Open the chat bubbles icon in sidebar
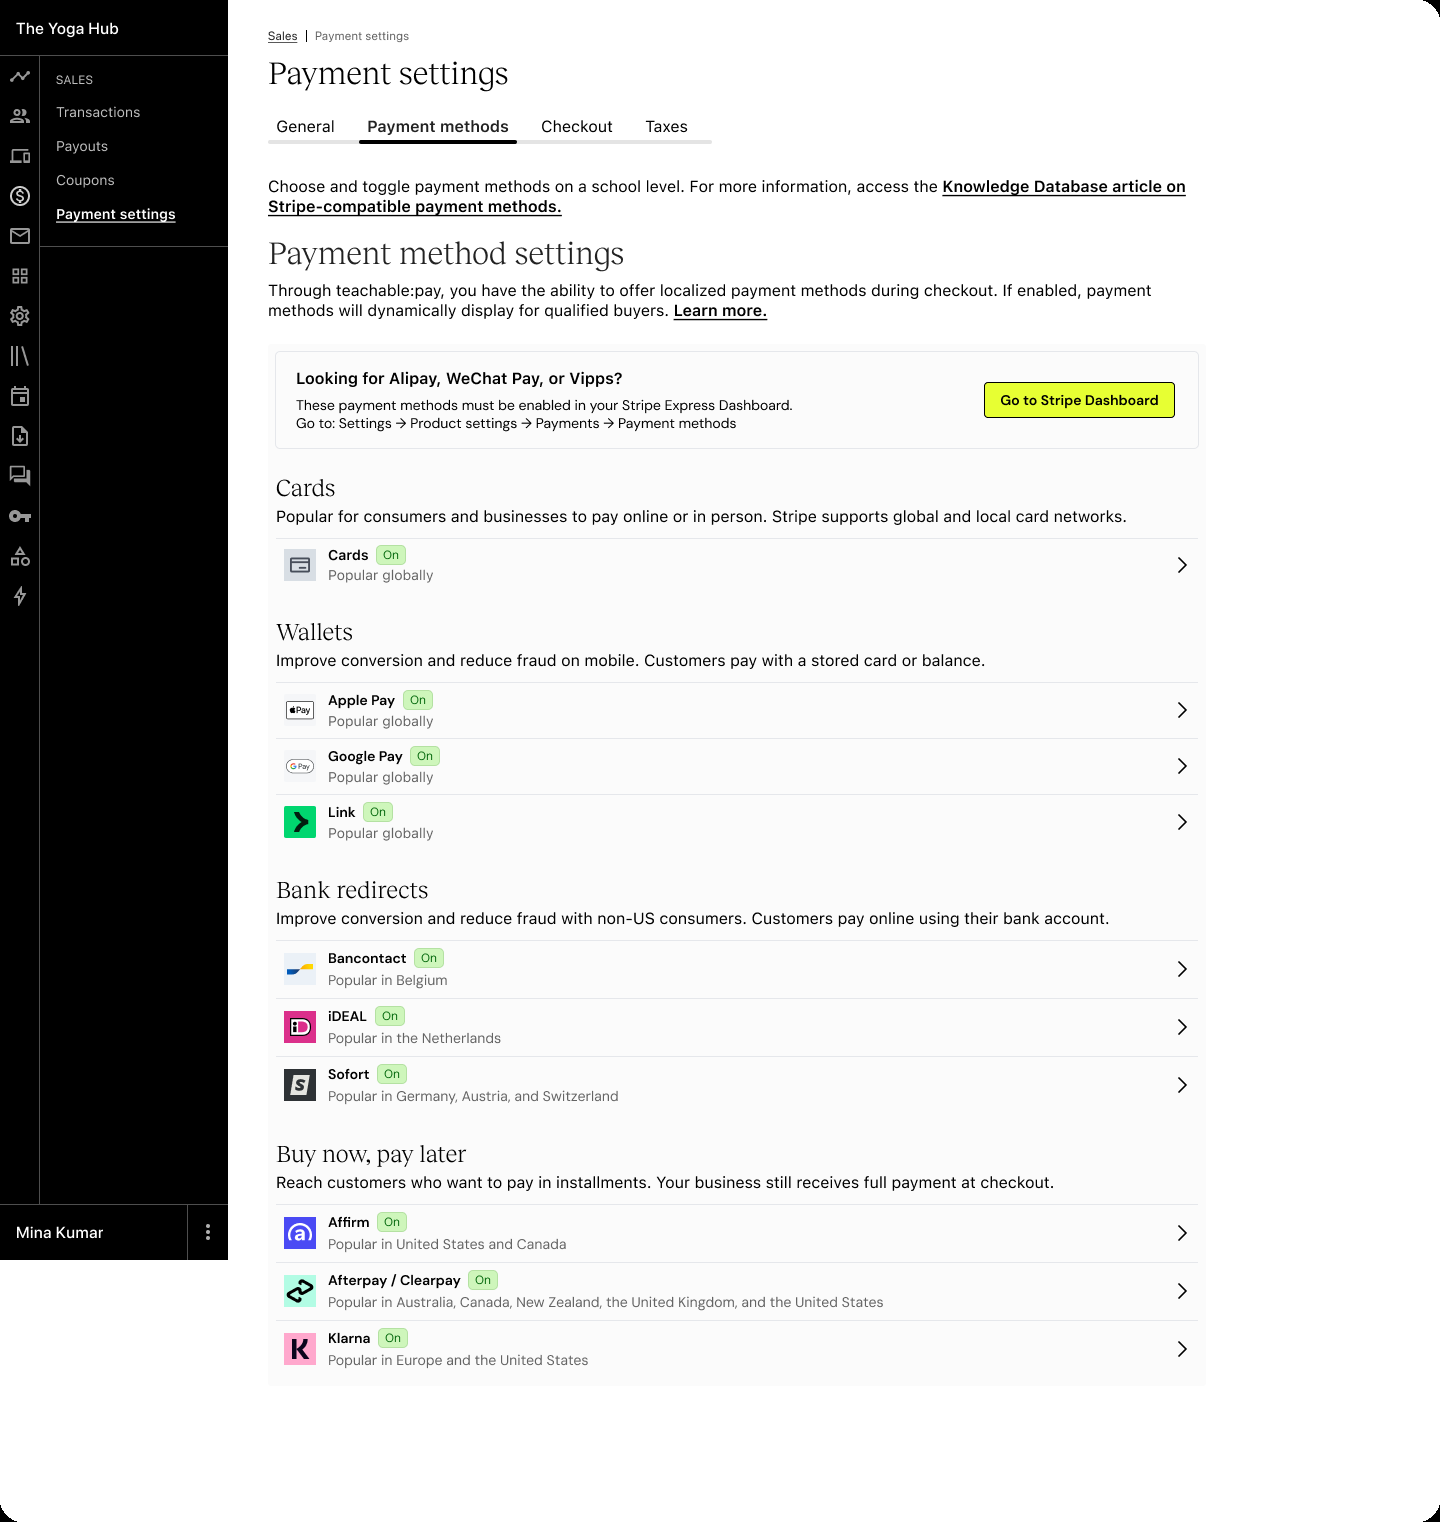This screenshot has width=1440, height=1522. 20,476
